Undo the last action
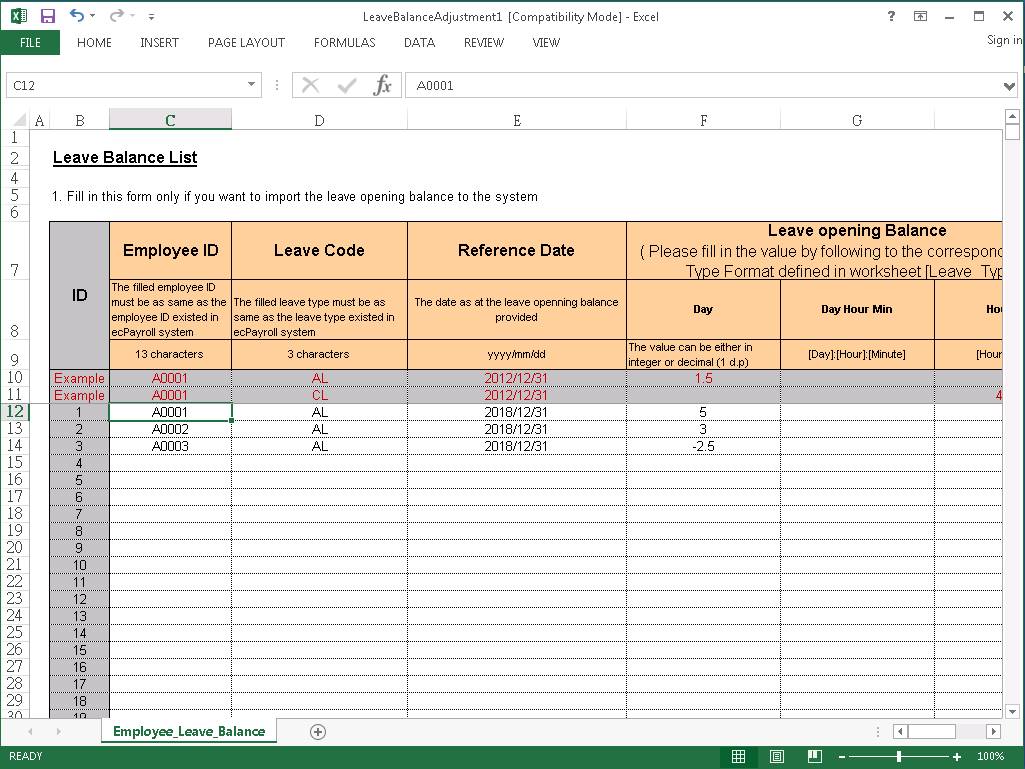This screenshot has height=769, width=1025. click(76, 15)
